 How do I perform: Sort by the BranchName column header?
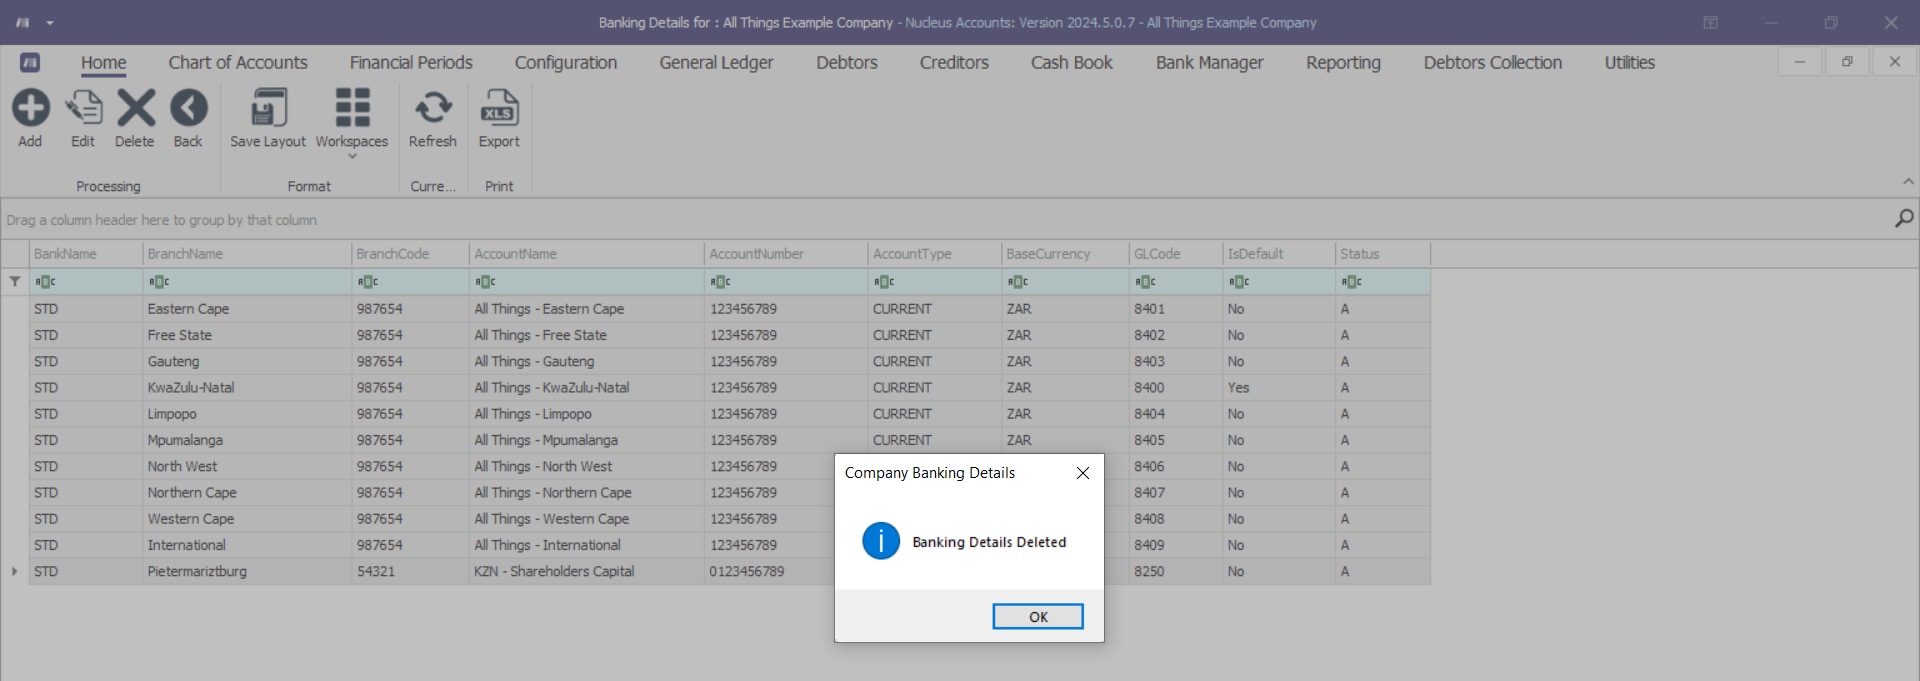click(x=246, y=254)
